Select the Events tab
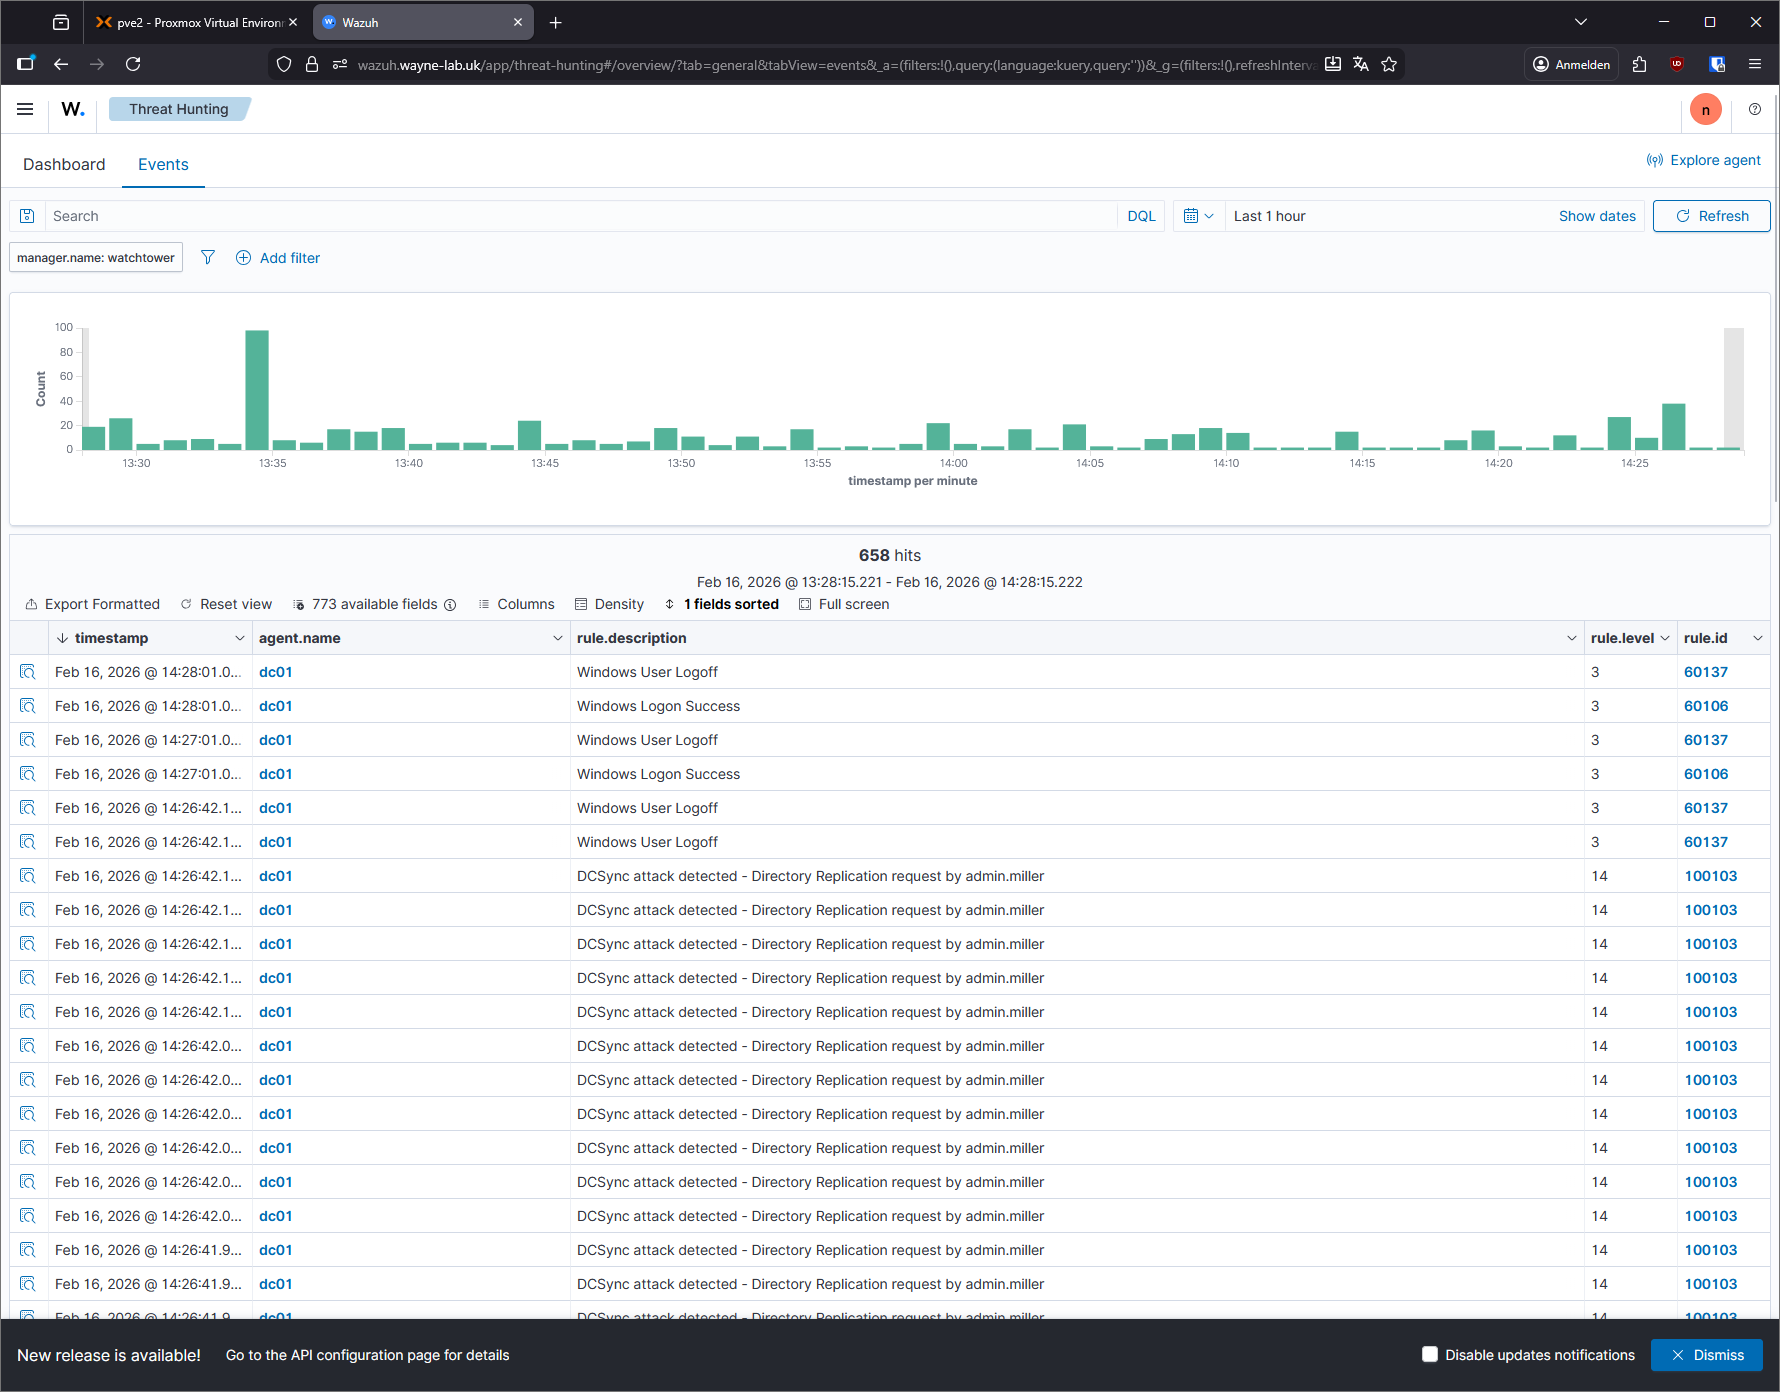The height and width of the screenshot is (1392, 1780). tap(163, 164)
